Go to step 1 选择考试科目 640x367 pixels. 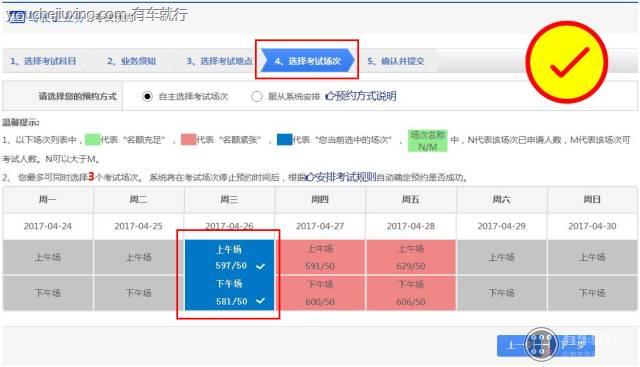pyautogui.click(x=43, y=61)
